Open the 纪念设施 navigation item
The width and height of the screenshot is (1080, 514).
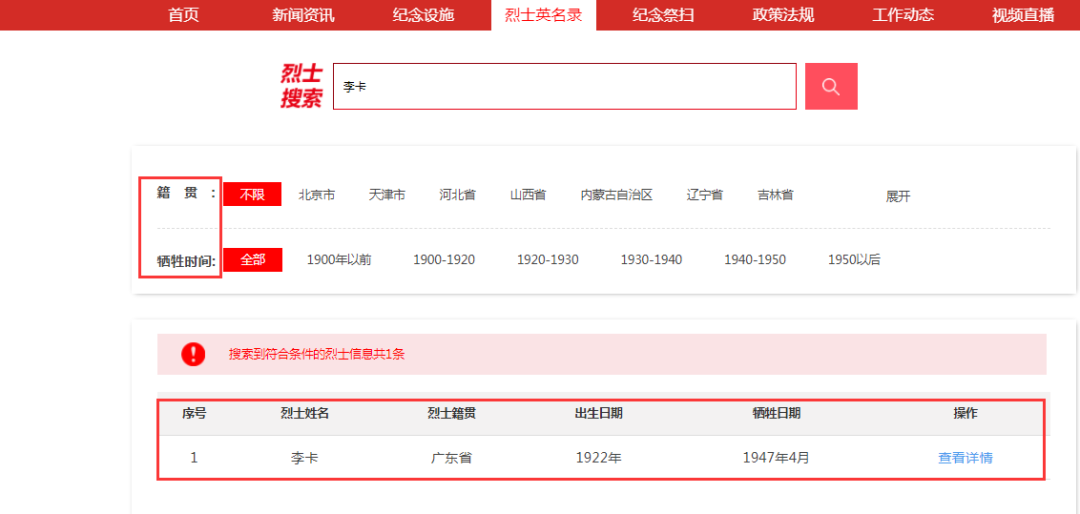[423, 15]
